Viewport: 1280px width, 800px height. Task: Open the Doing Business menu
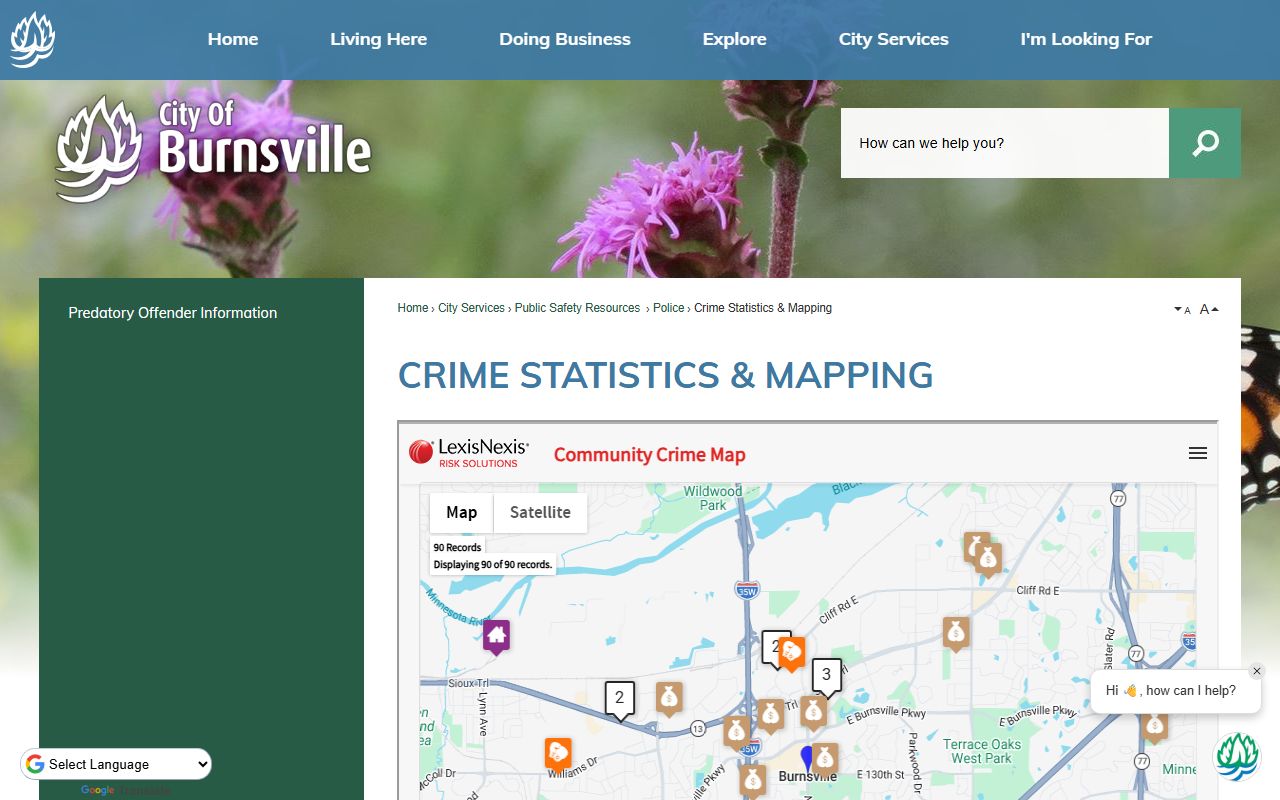565,40
